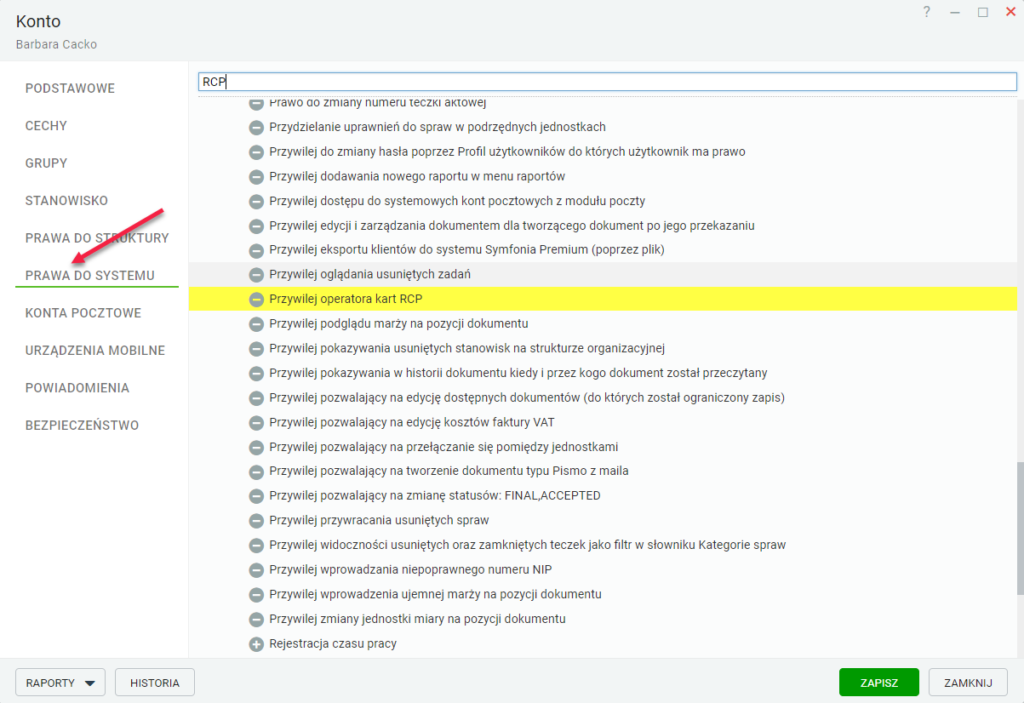Switch to the CECHY tab

(x=46, y=125)
